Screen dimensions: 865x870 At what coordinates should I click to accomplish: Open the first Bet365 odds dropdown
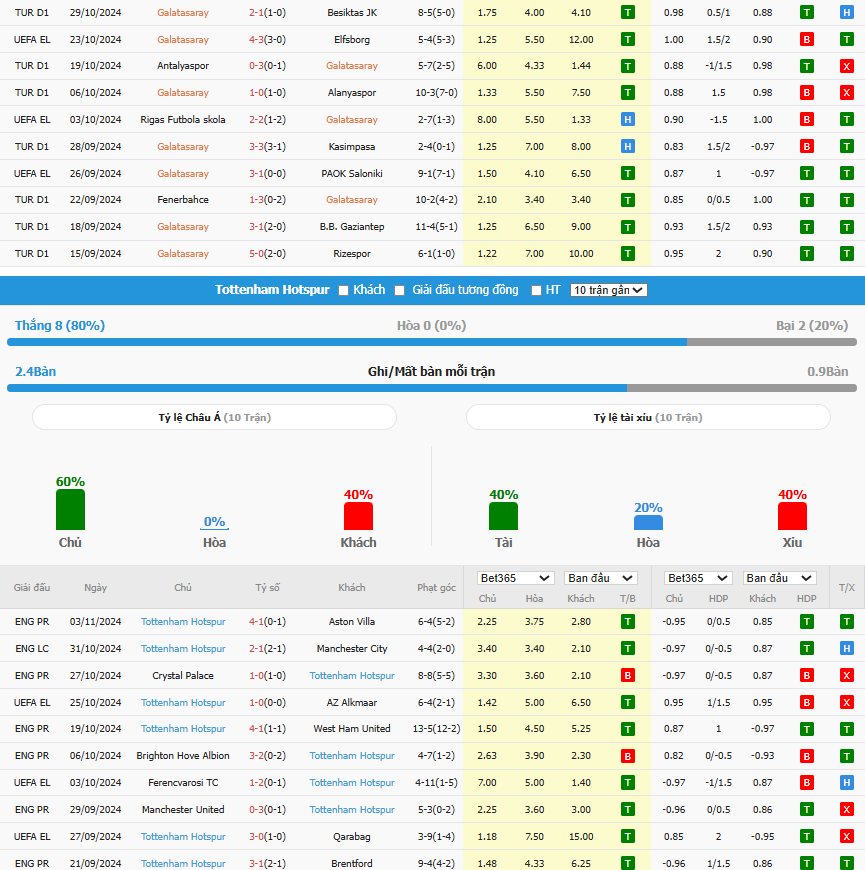(x=515, y=578)
